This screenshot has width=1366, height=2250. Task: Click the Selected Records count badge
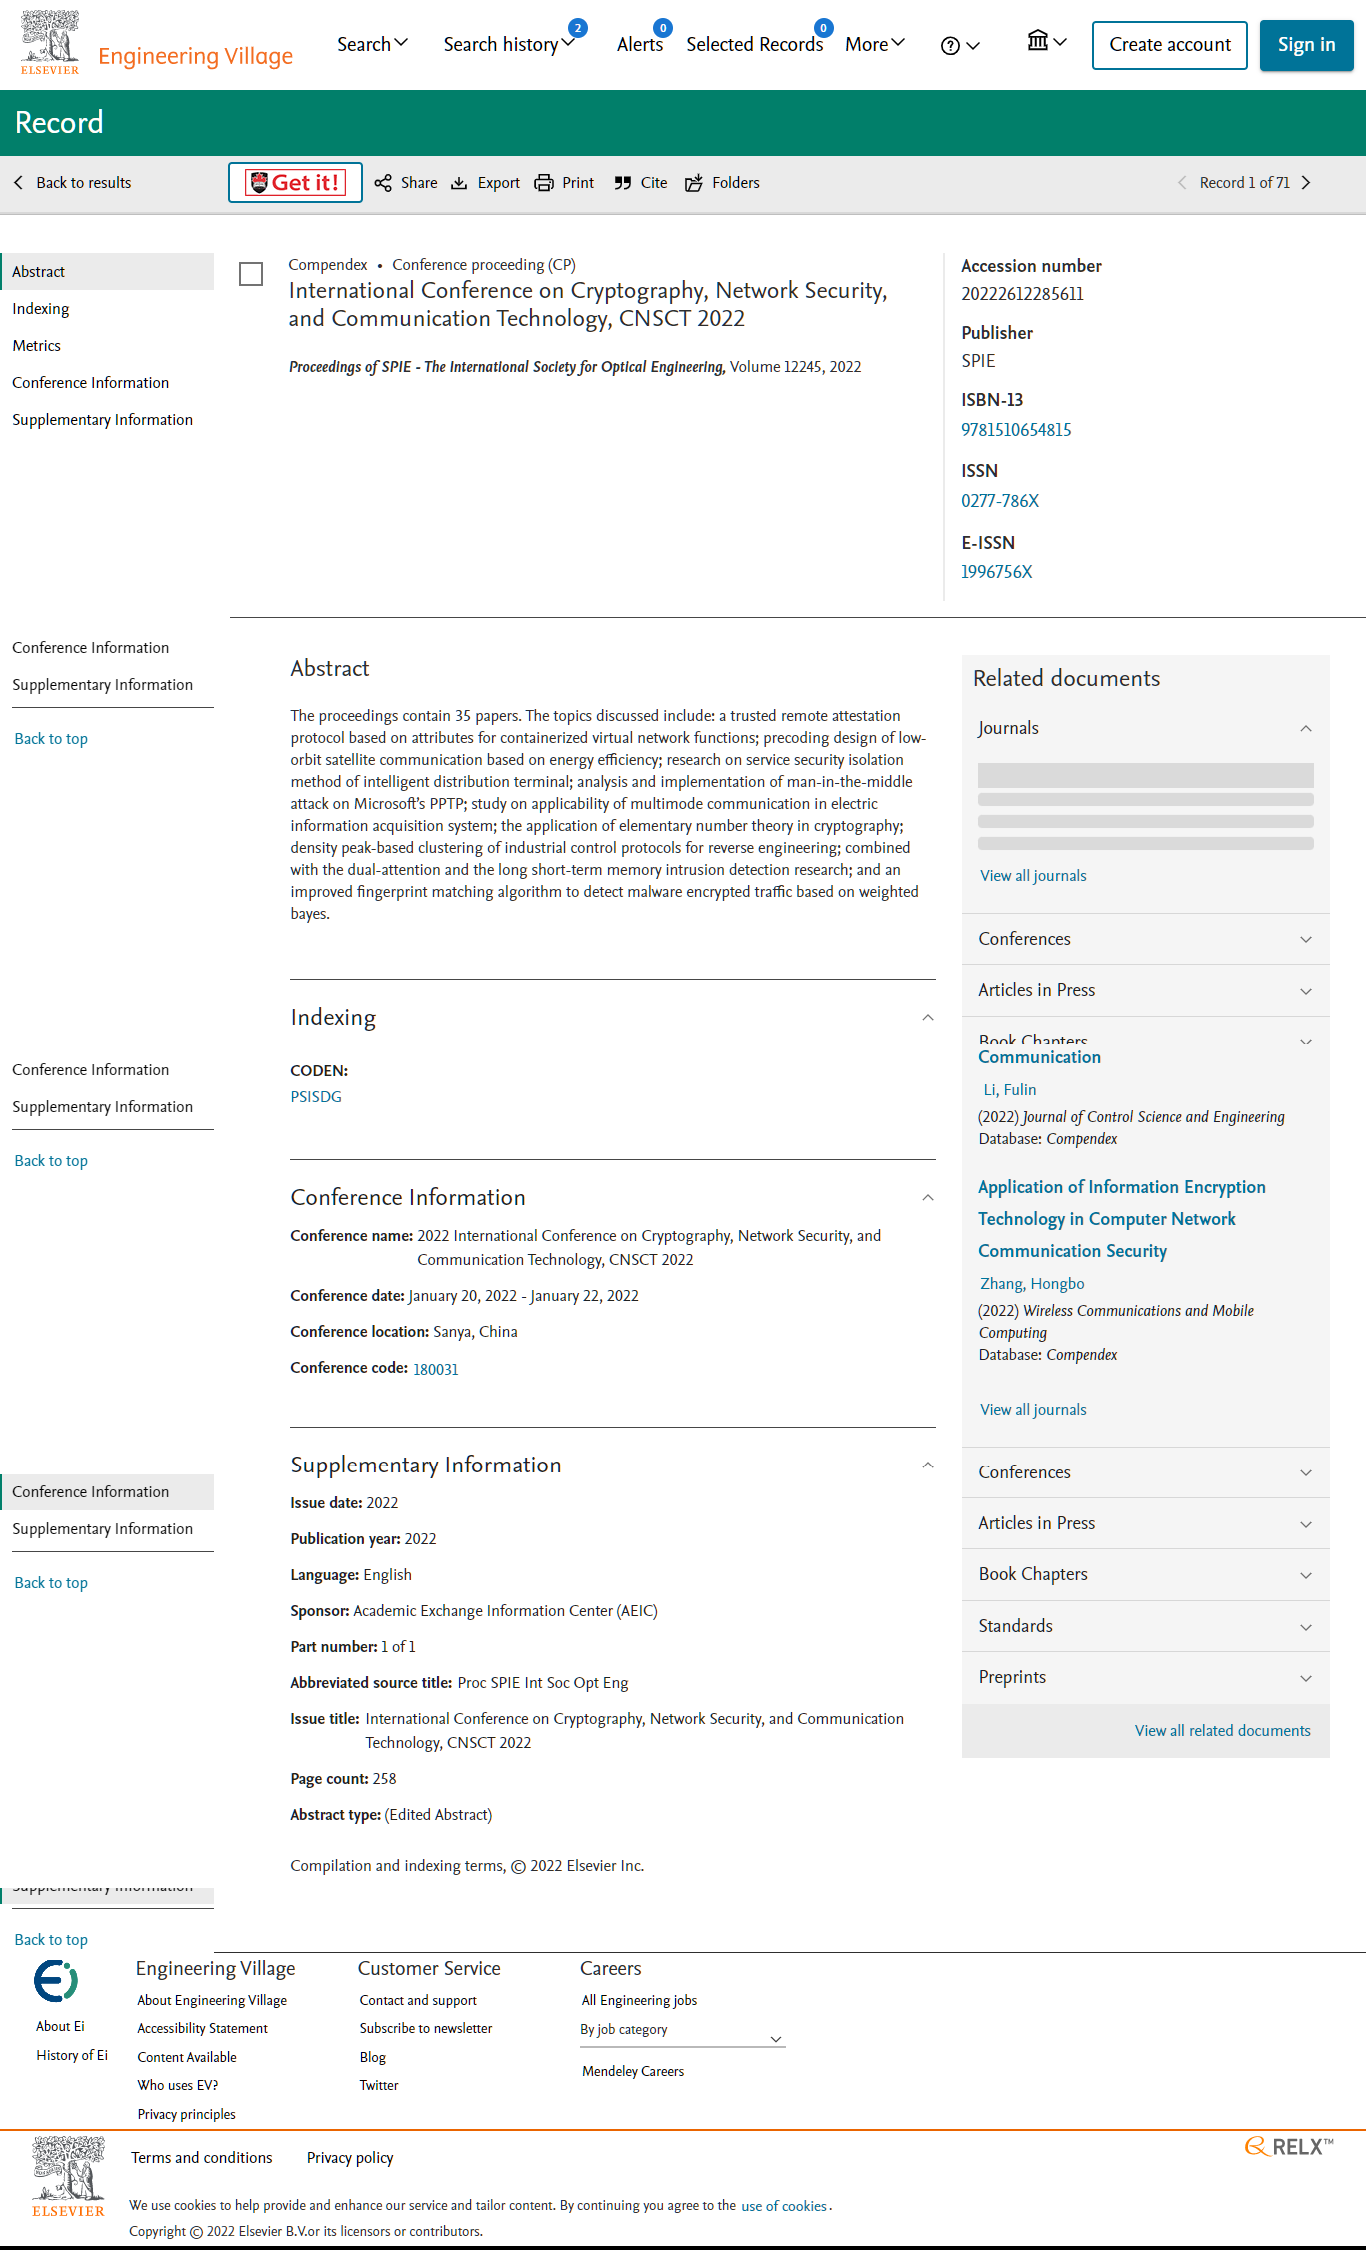(824, 28)
